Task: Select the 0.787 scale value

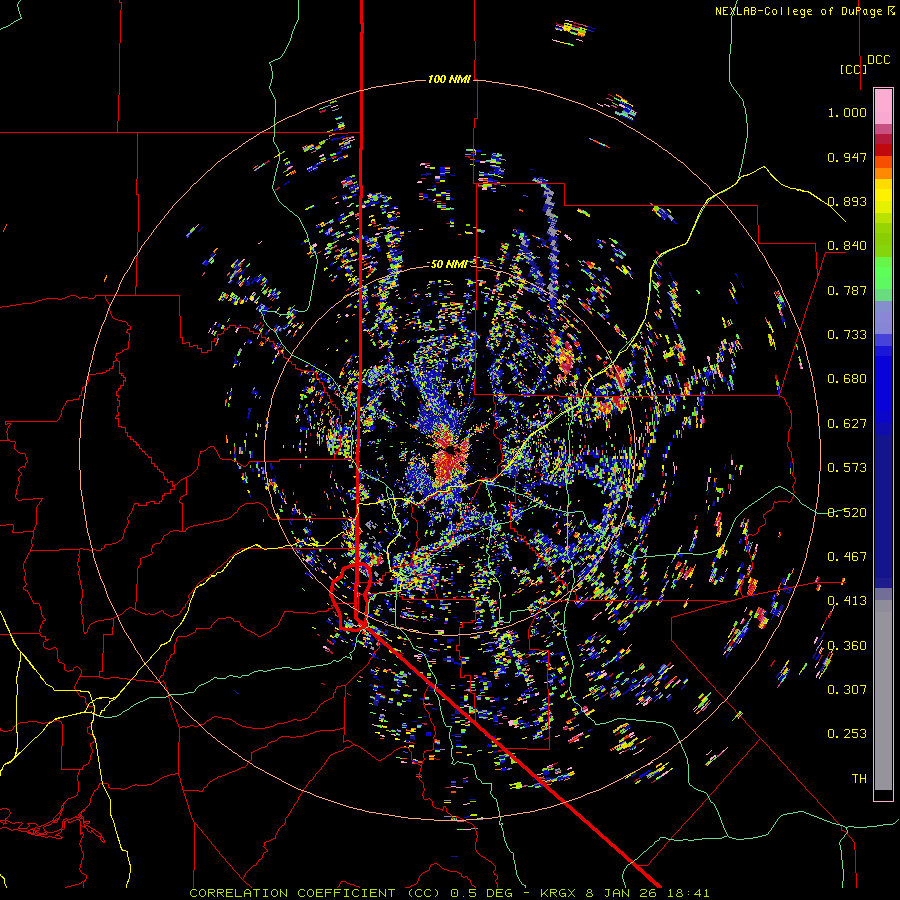Action: [x=847, y=290]
